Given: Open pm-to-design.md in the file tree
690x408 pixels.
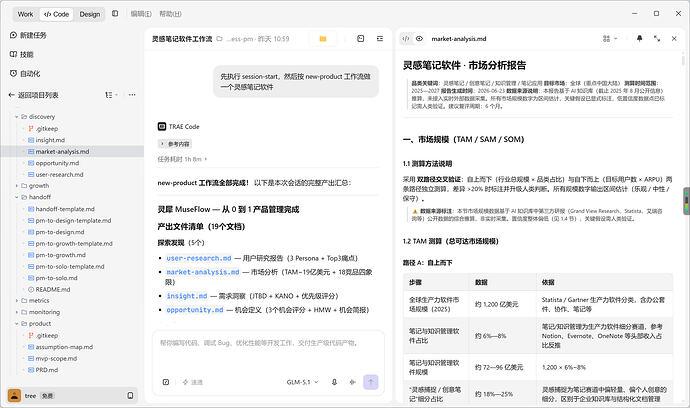Looking at the screenshot, I should [59, 232].
